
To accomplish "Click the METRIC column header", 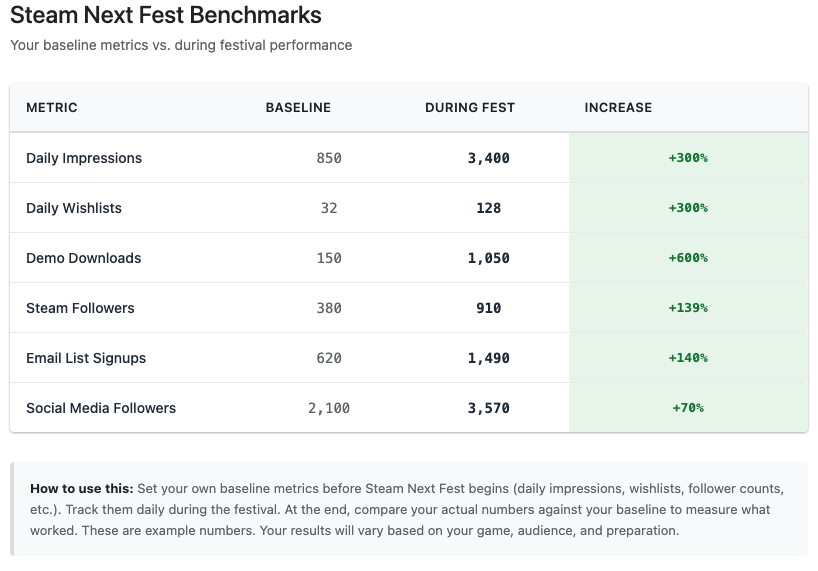I will pyautogui.click(x=52, y=107).
